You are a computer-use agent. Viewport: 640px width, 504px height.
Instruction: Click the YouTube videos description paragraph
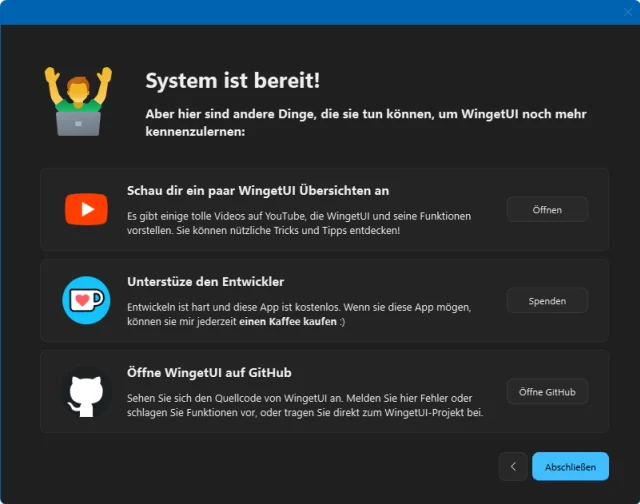(x=299, y=223)
